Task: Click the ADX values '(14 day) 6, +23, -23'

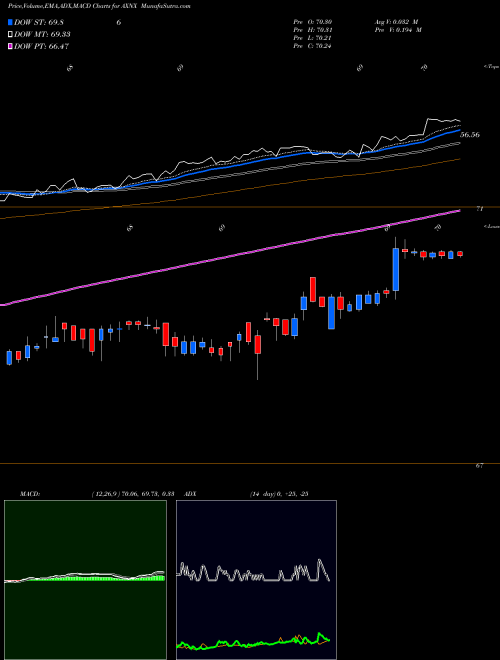Action: [x=279, y=494]
